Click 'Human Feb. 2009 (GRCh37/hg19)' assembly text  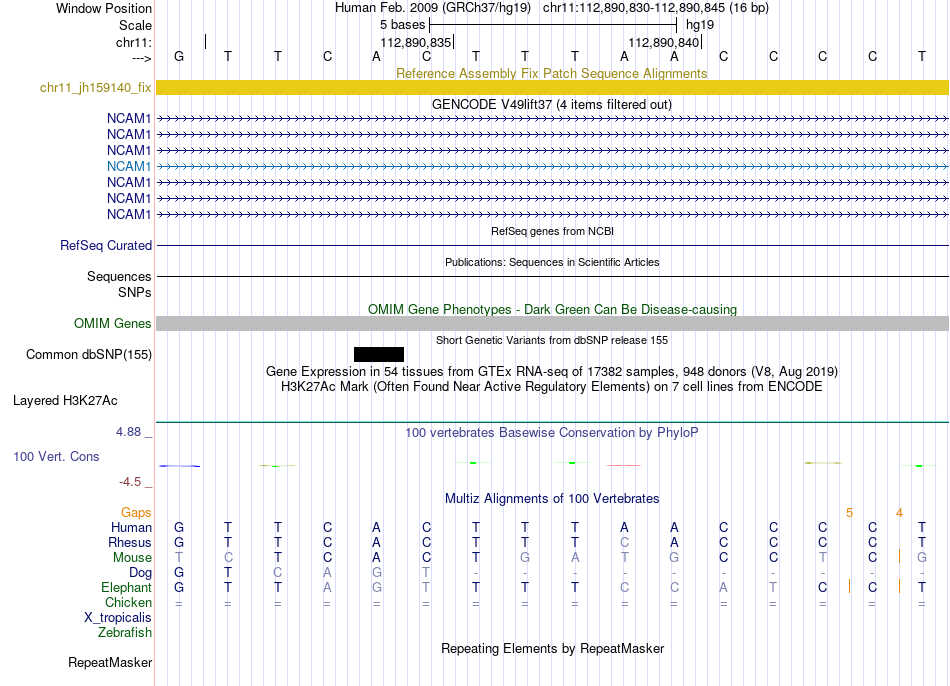point(433,8)
